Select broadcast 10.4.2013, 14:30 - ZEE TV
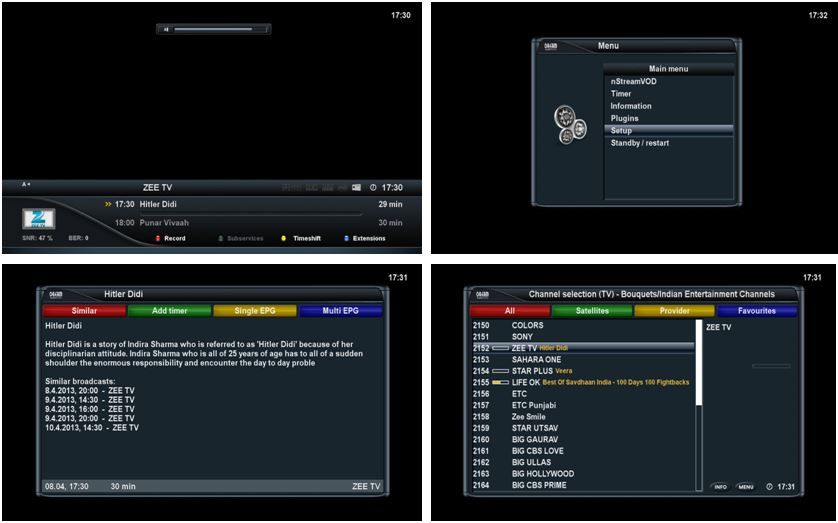 pyautogui.click(x=92, y=428)
